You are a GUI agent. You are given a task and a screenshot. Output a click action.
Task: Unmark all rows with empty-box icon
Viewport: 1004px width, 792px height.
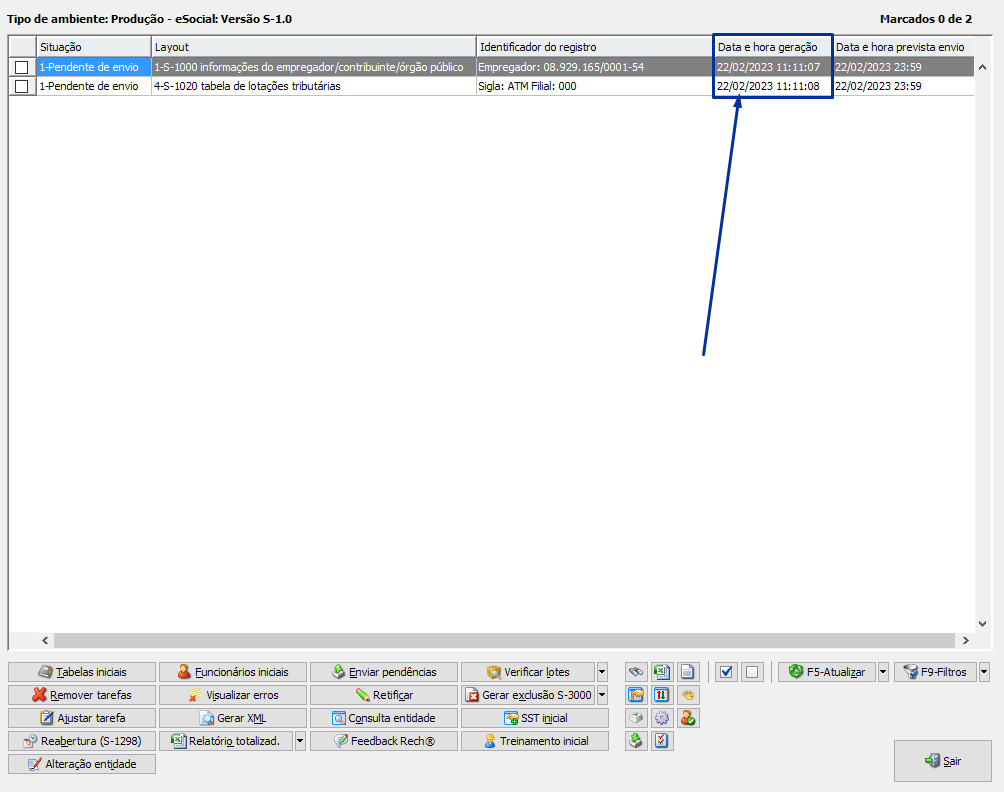(752, 672)
